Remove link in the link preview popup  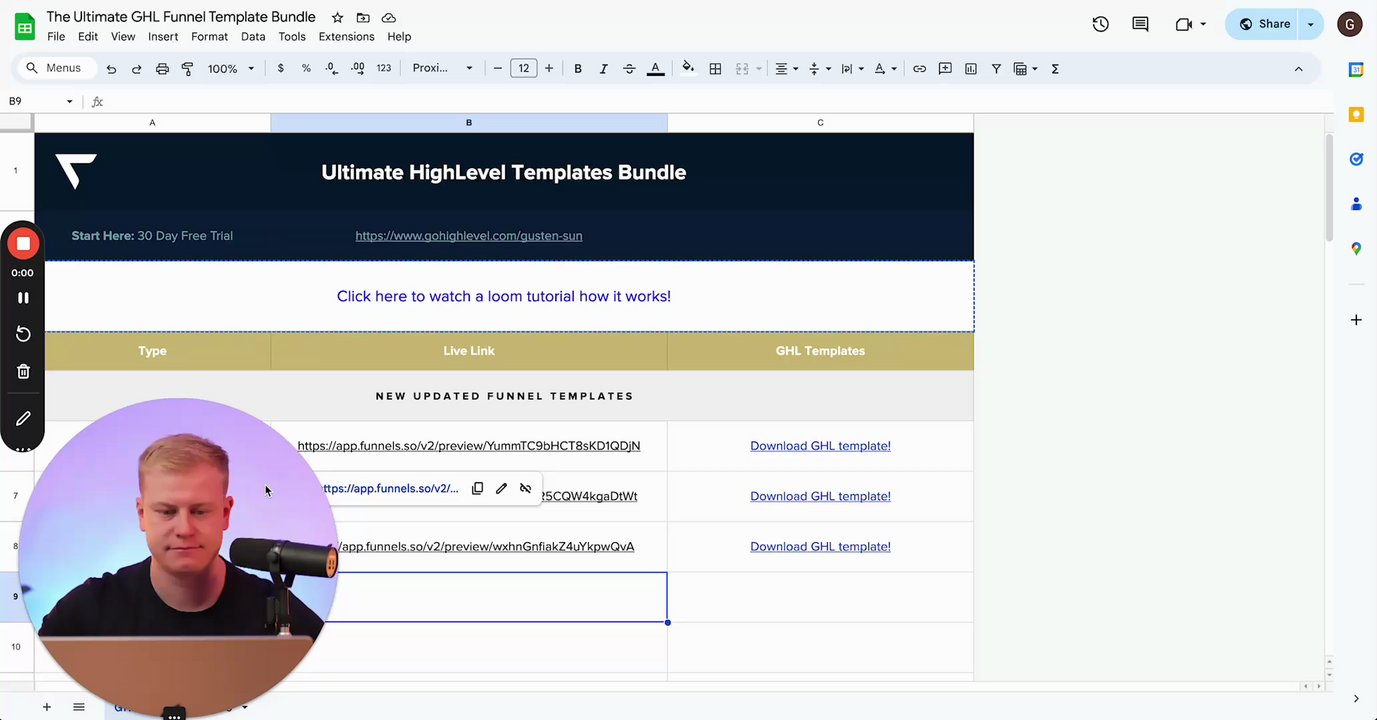pos(525,488)
